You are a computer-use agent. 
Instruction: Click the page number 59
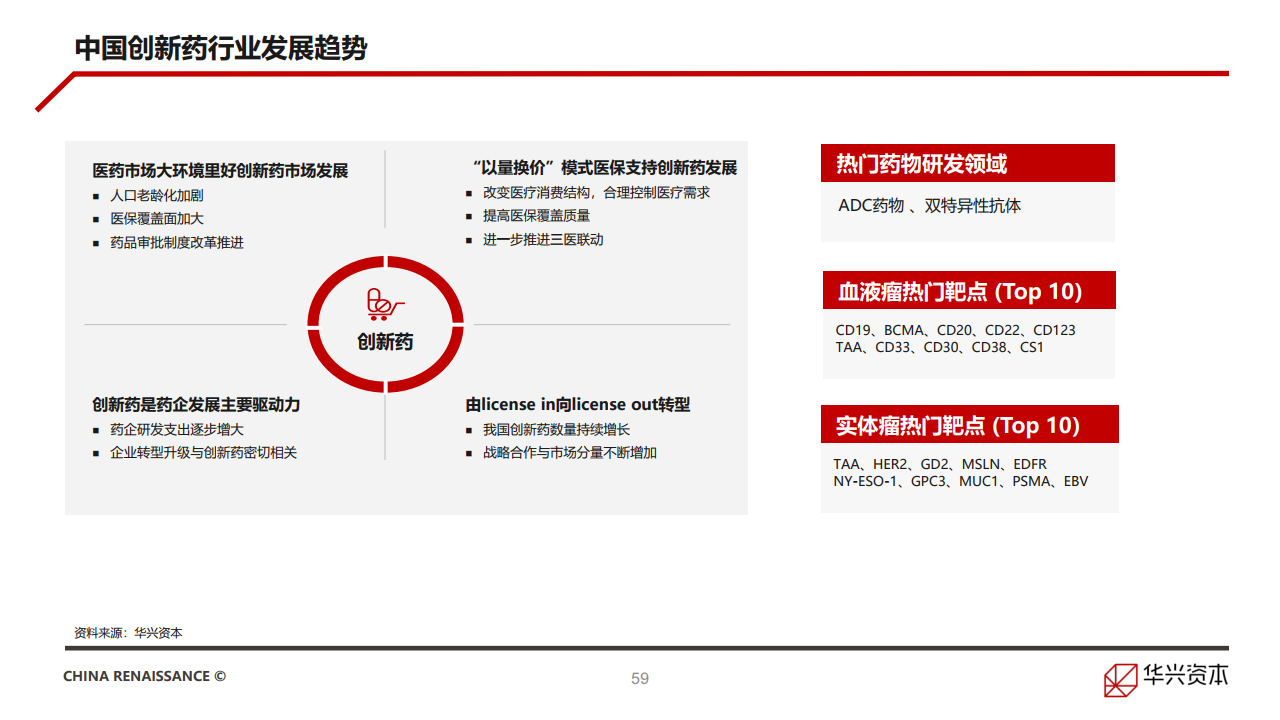point(640,678)
